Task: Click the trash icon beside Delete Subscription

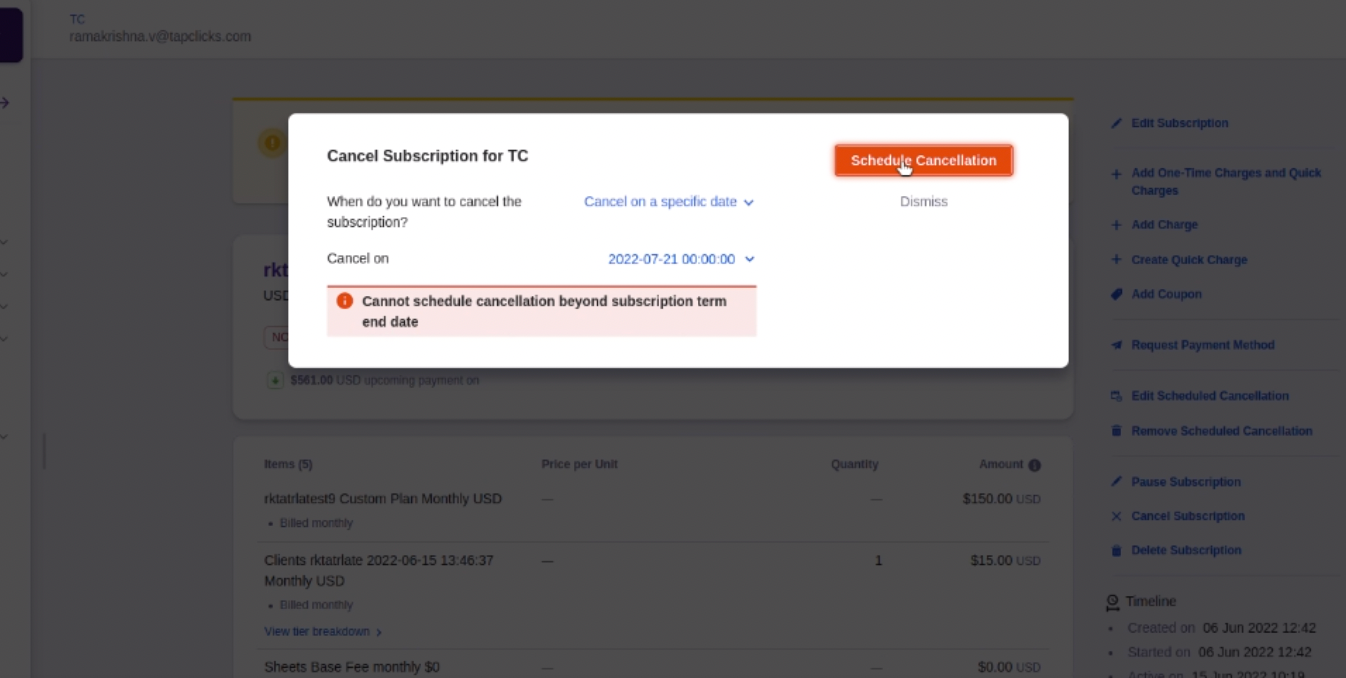Action: click(x=1116, y=550)
